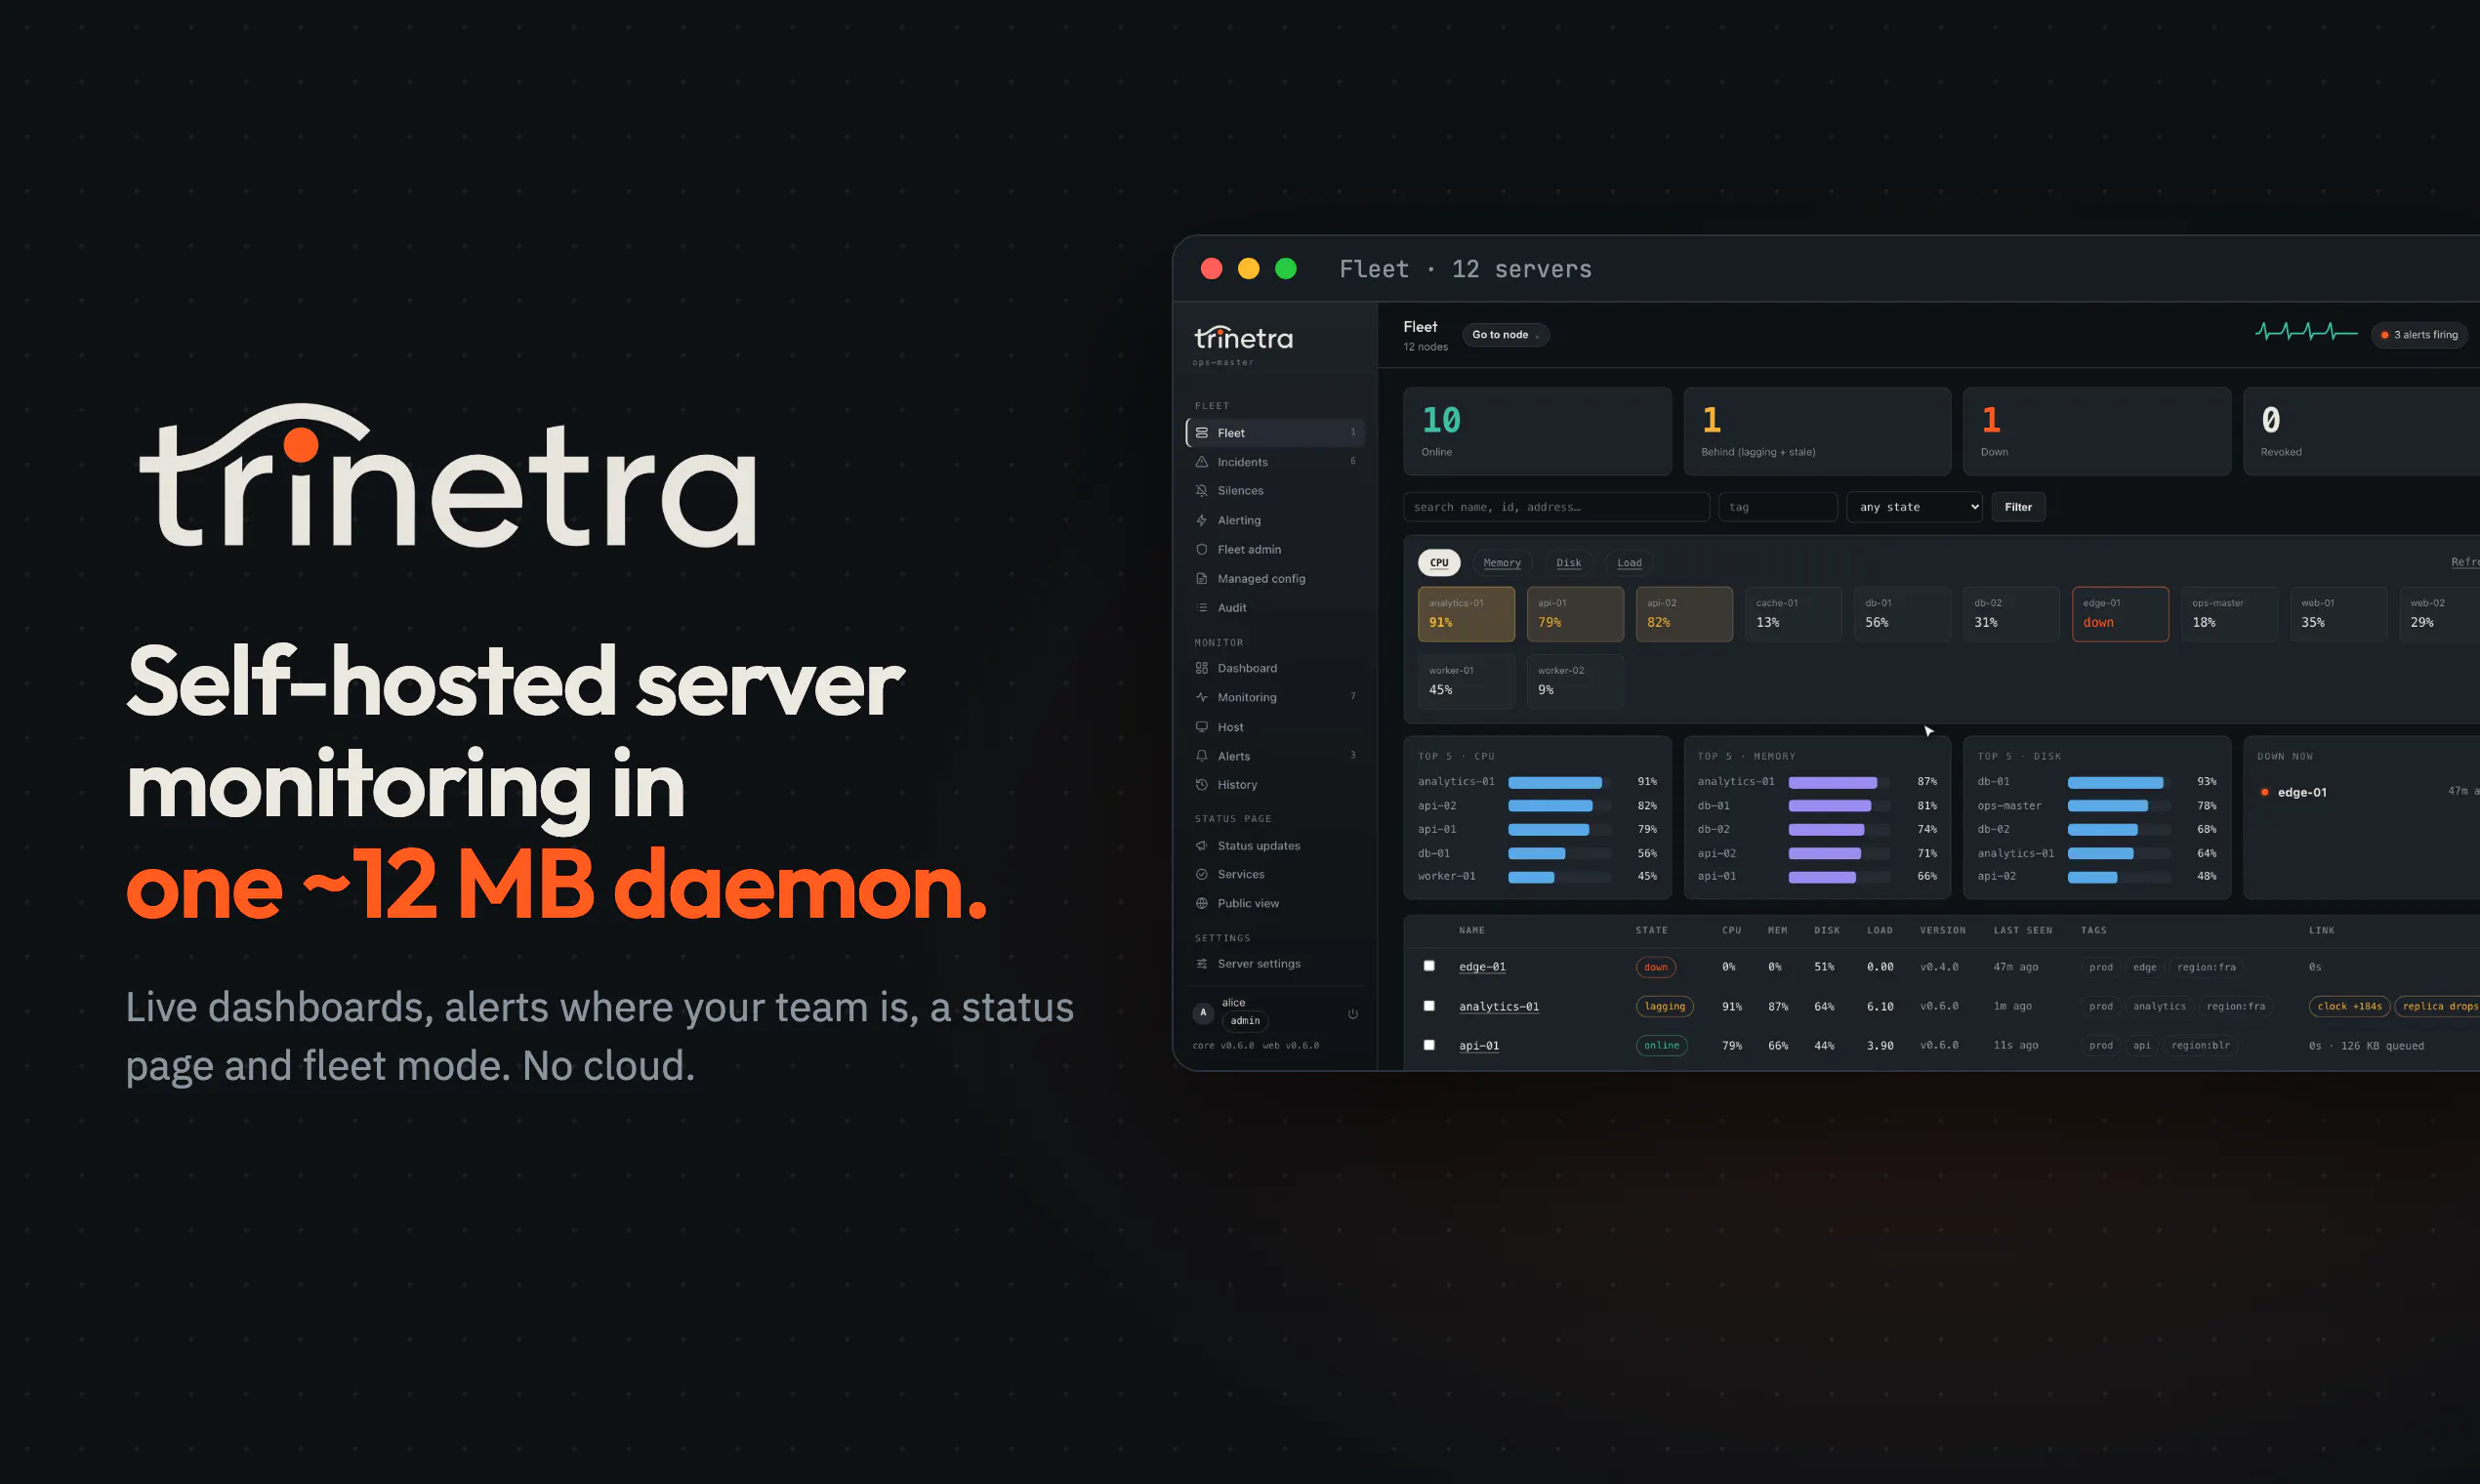Open Fleet admin shield icon

coord(1202,549)
